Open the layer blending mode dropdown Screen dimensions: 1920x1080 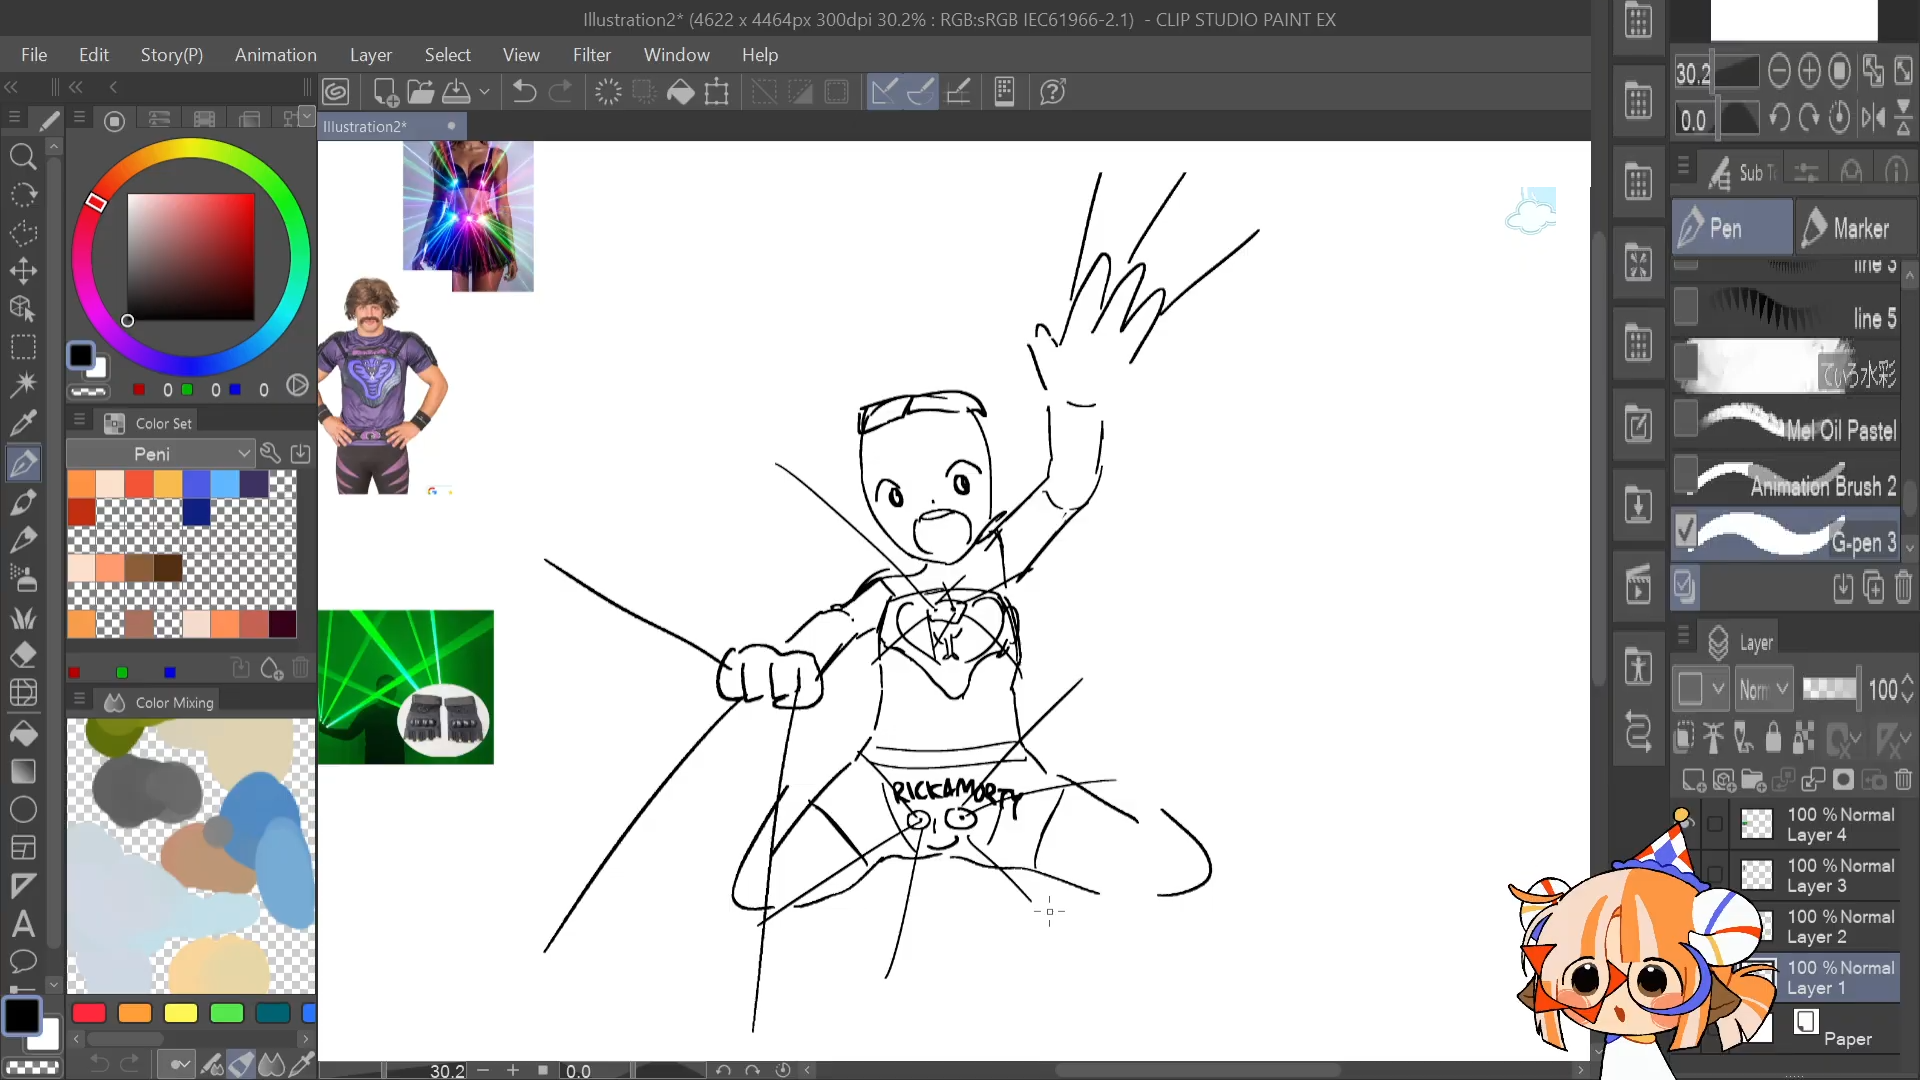(x=1764, y=689)
